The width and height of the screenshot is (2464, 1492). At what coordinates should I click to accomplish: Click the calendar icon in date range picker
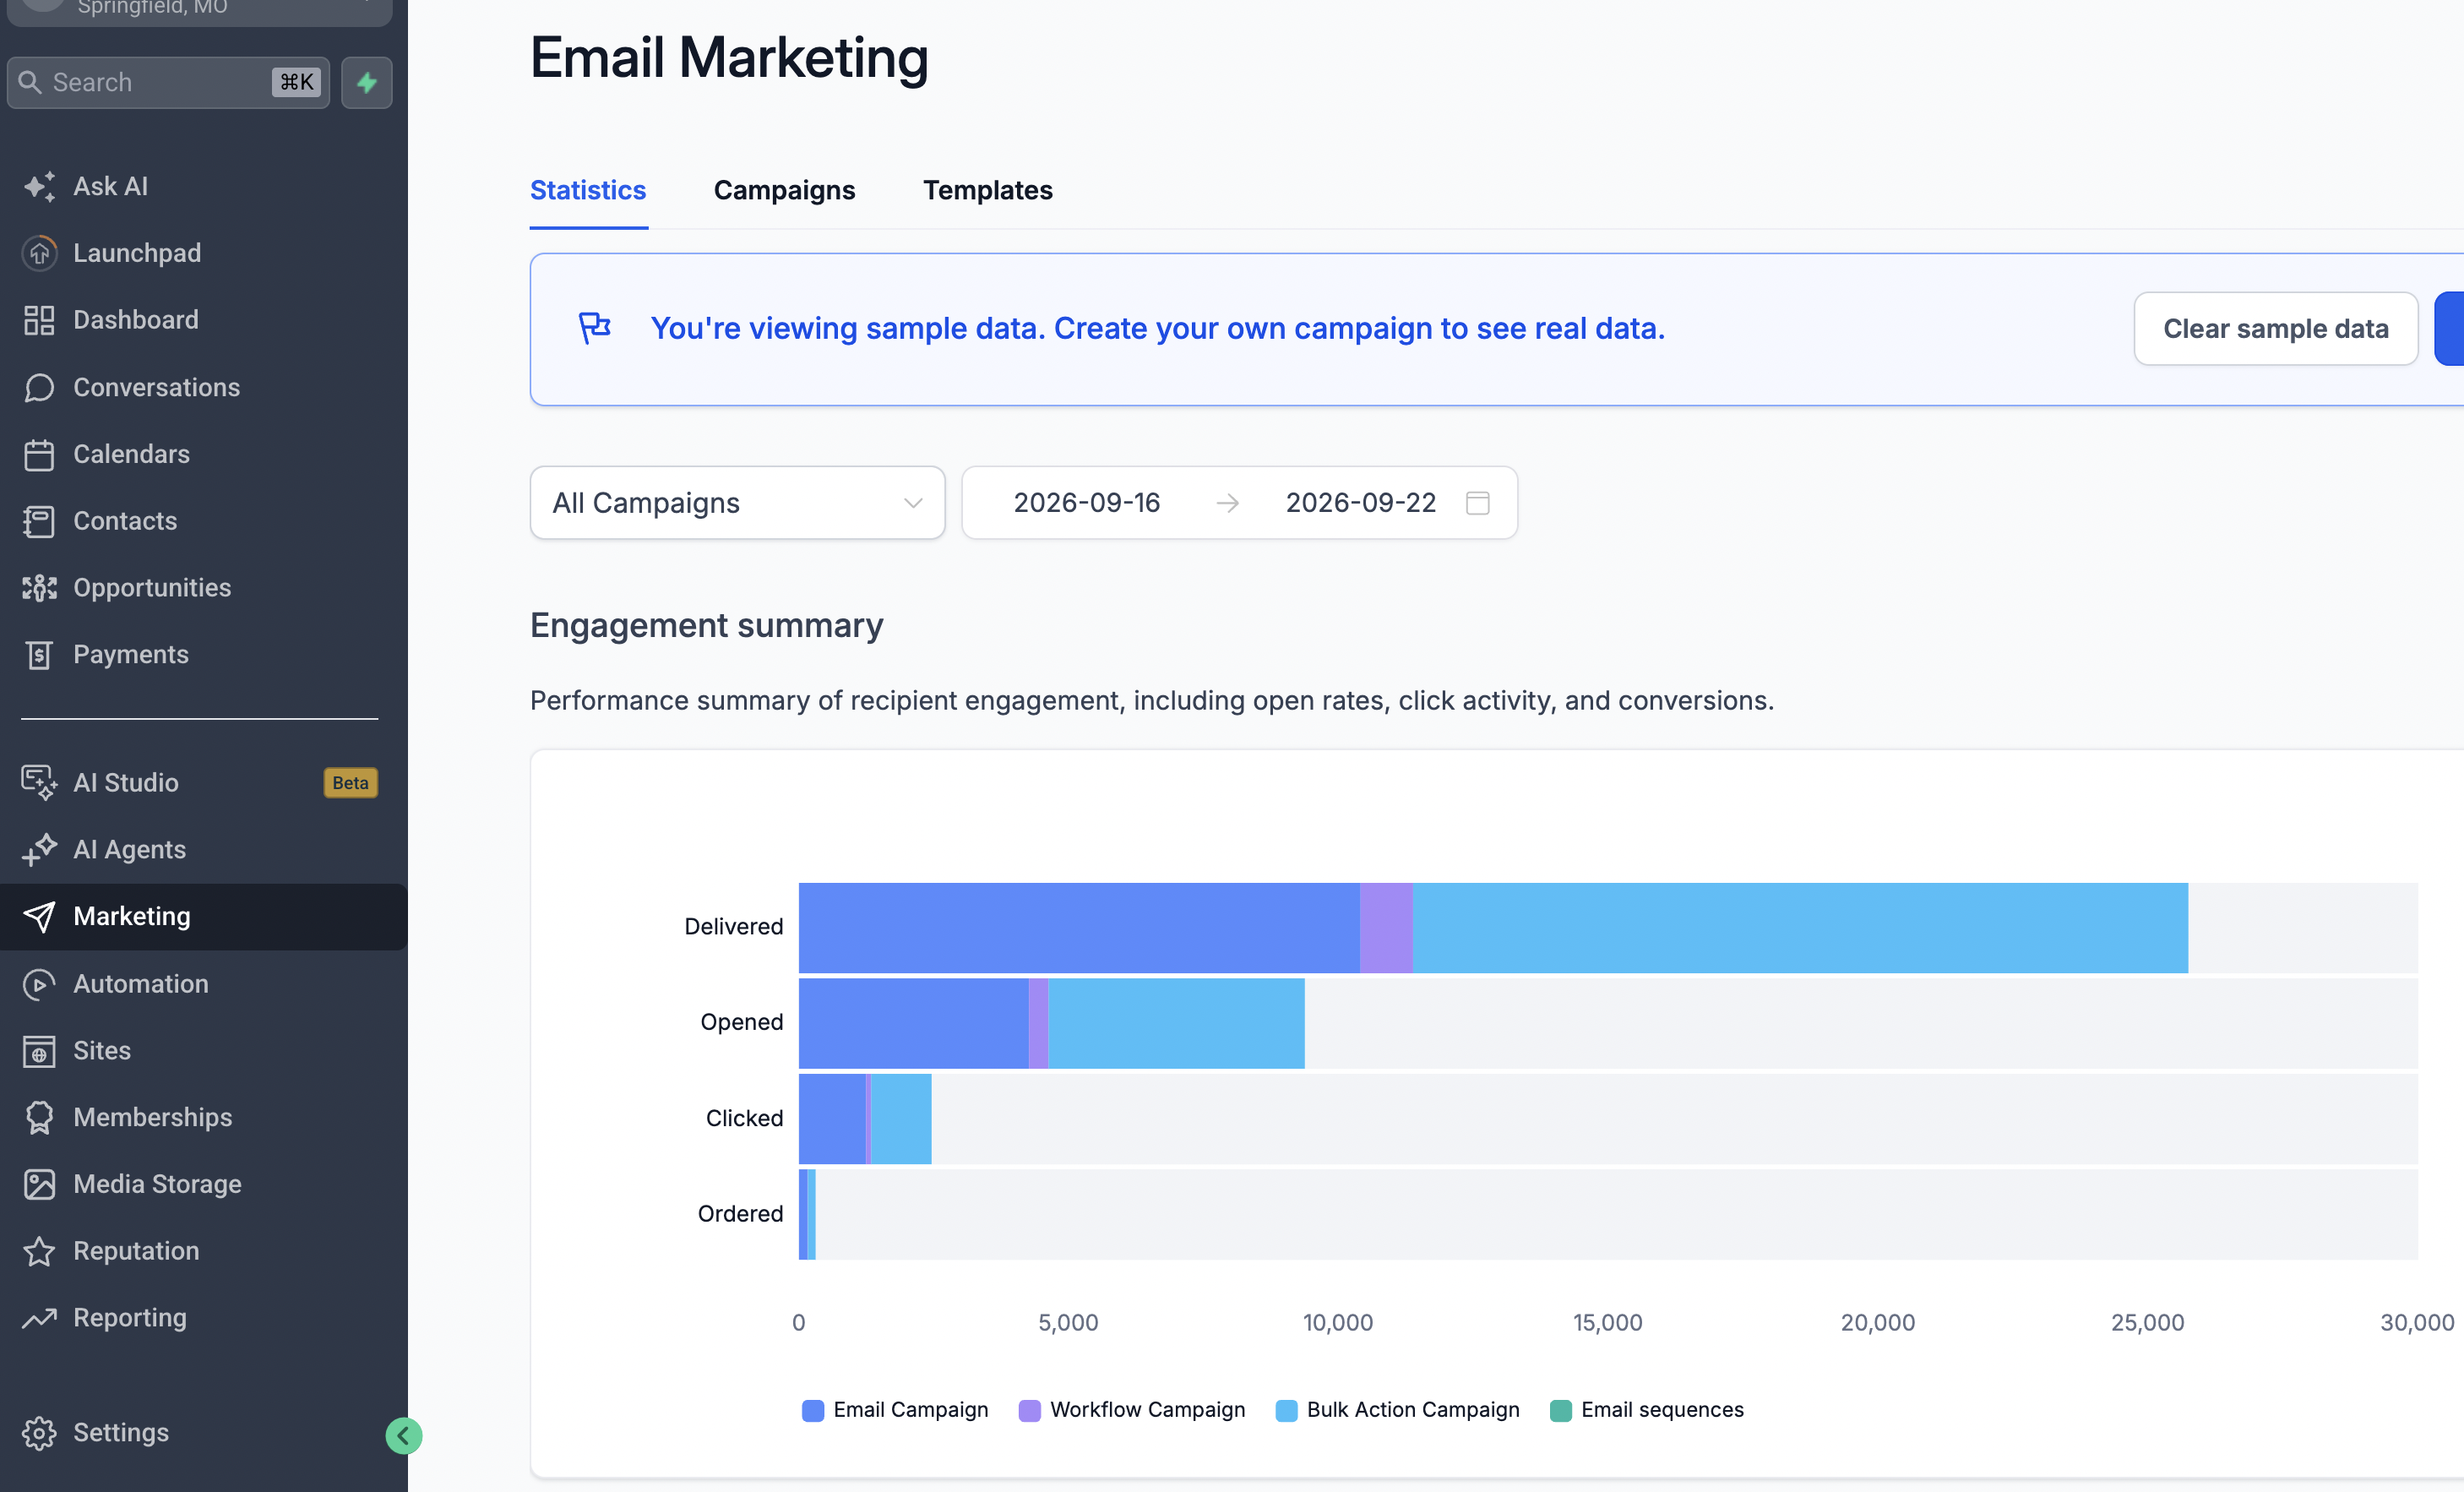pos(1477,503)
